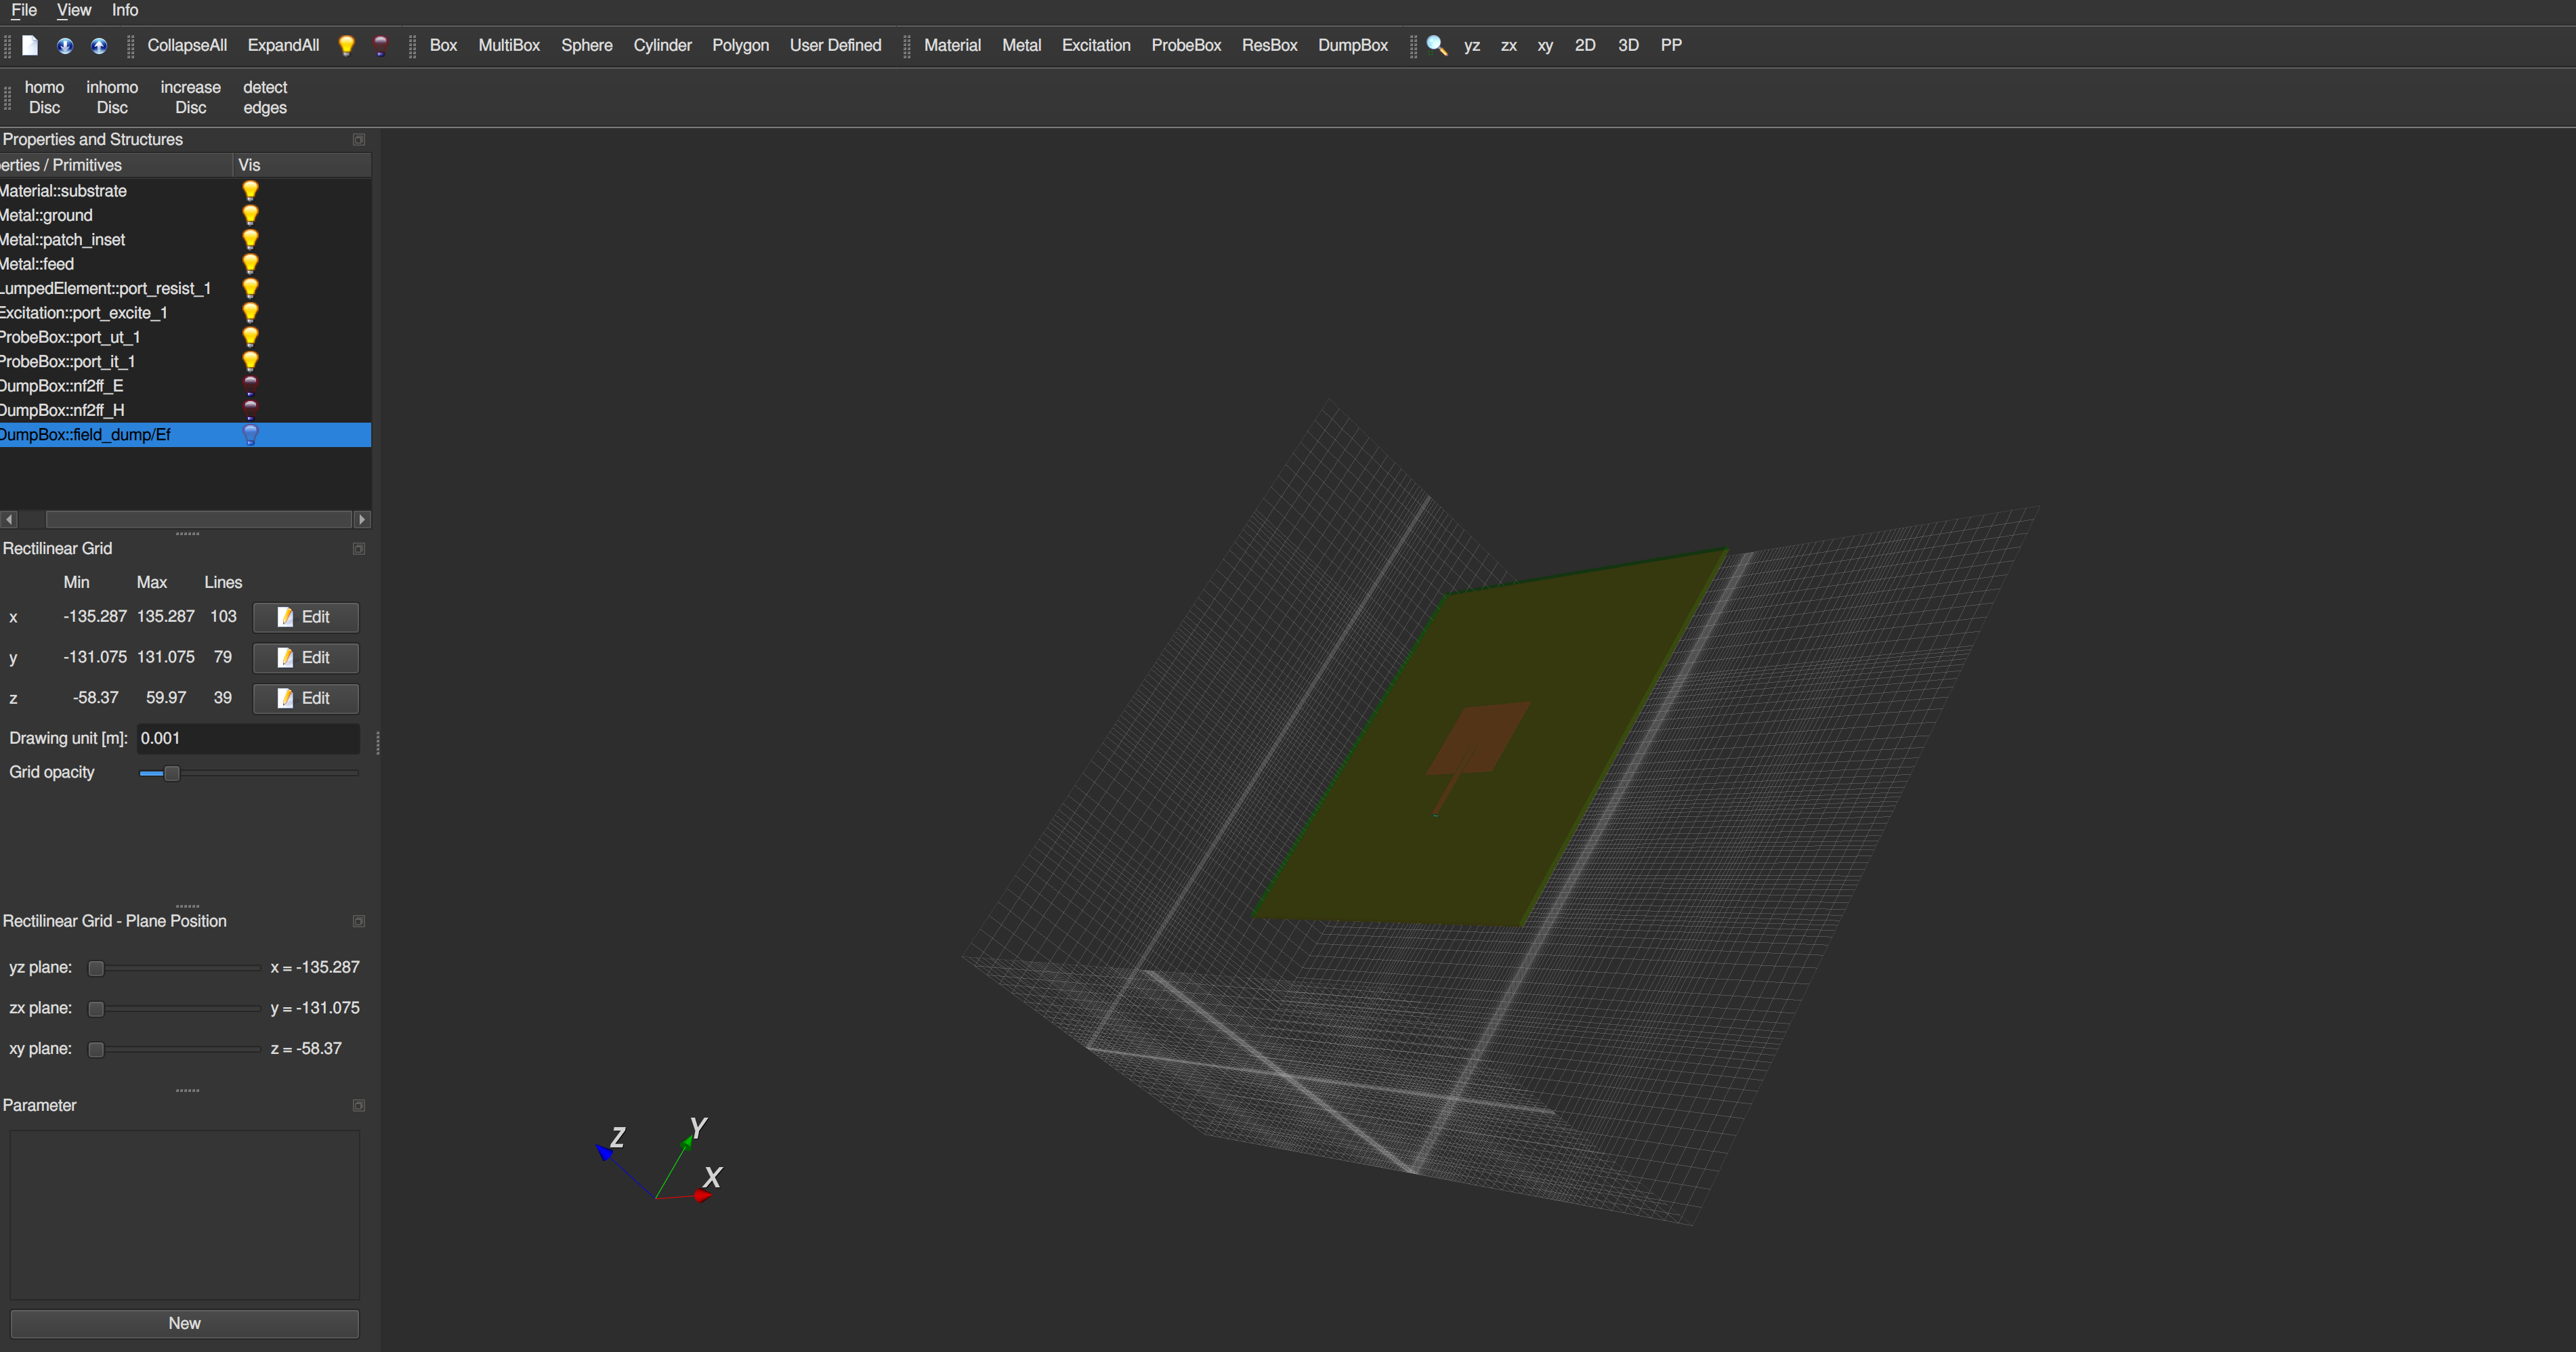Click CollapseAll in the toolbar
This screenshot has height=1352, width=2576.
(187, 45)
